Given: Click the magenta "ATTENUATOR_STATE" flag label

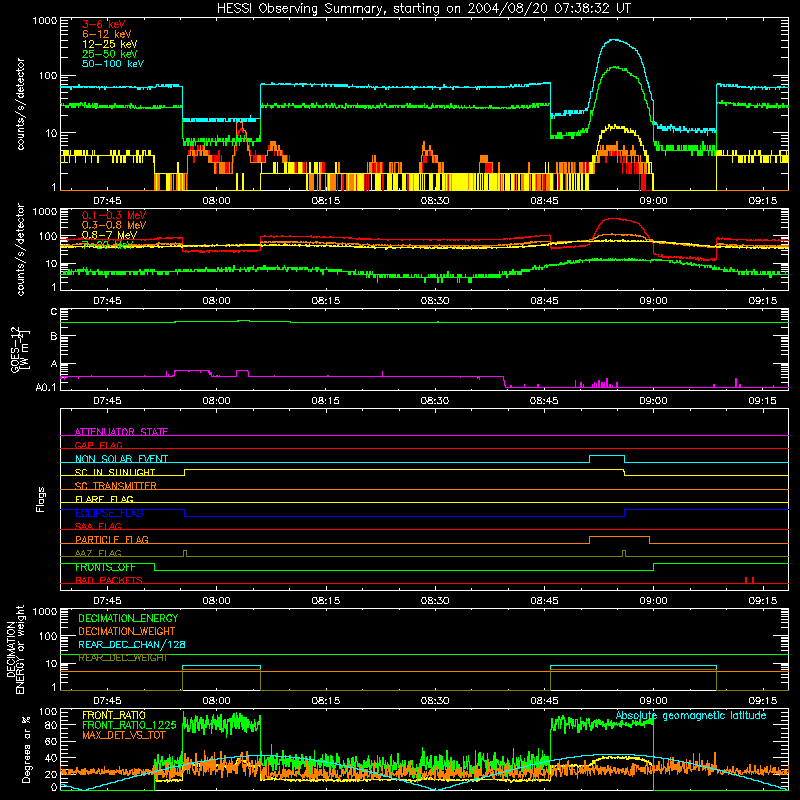Looking at the screenshot, I should [x=121, y=432].
